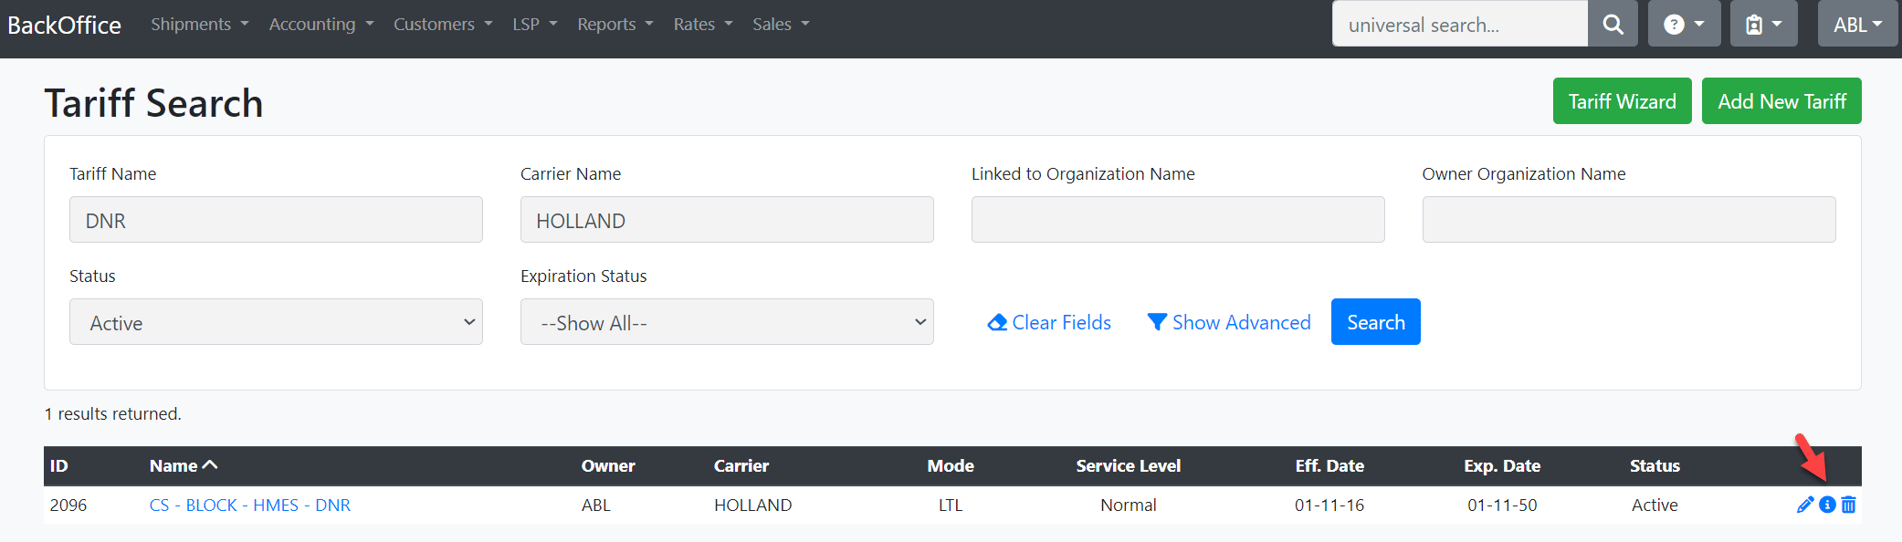Click into the Carrier Name input field

(x=727, y=220)
